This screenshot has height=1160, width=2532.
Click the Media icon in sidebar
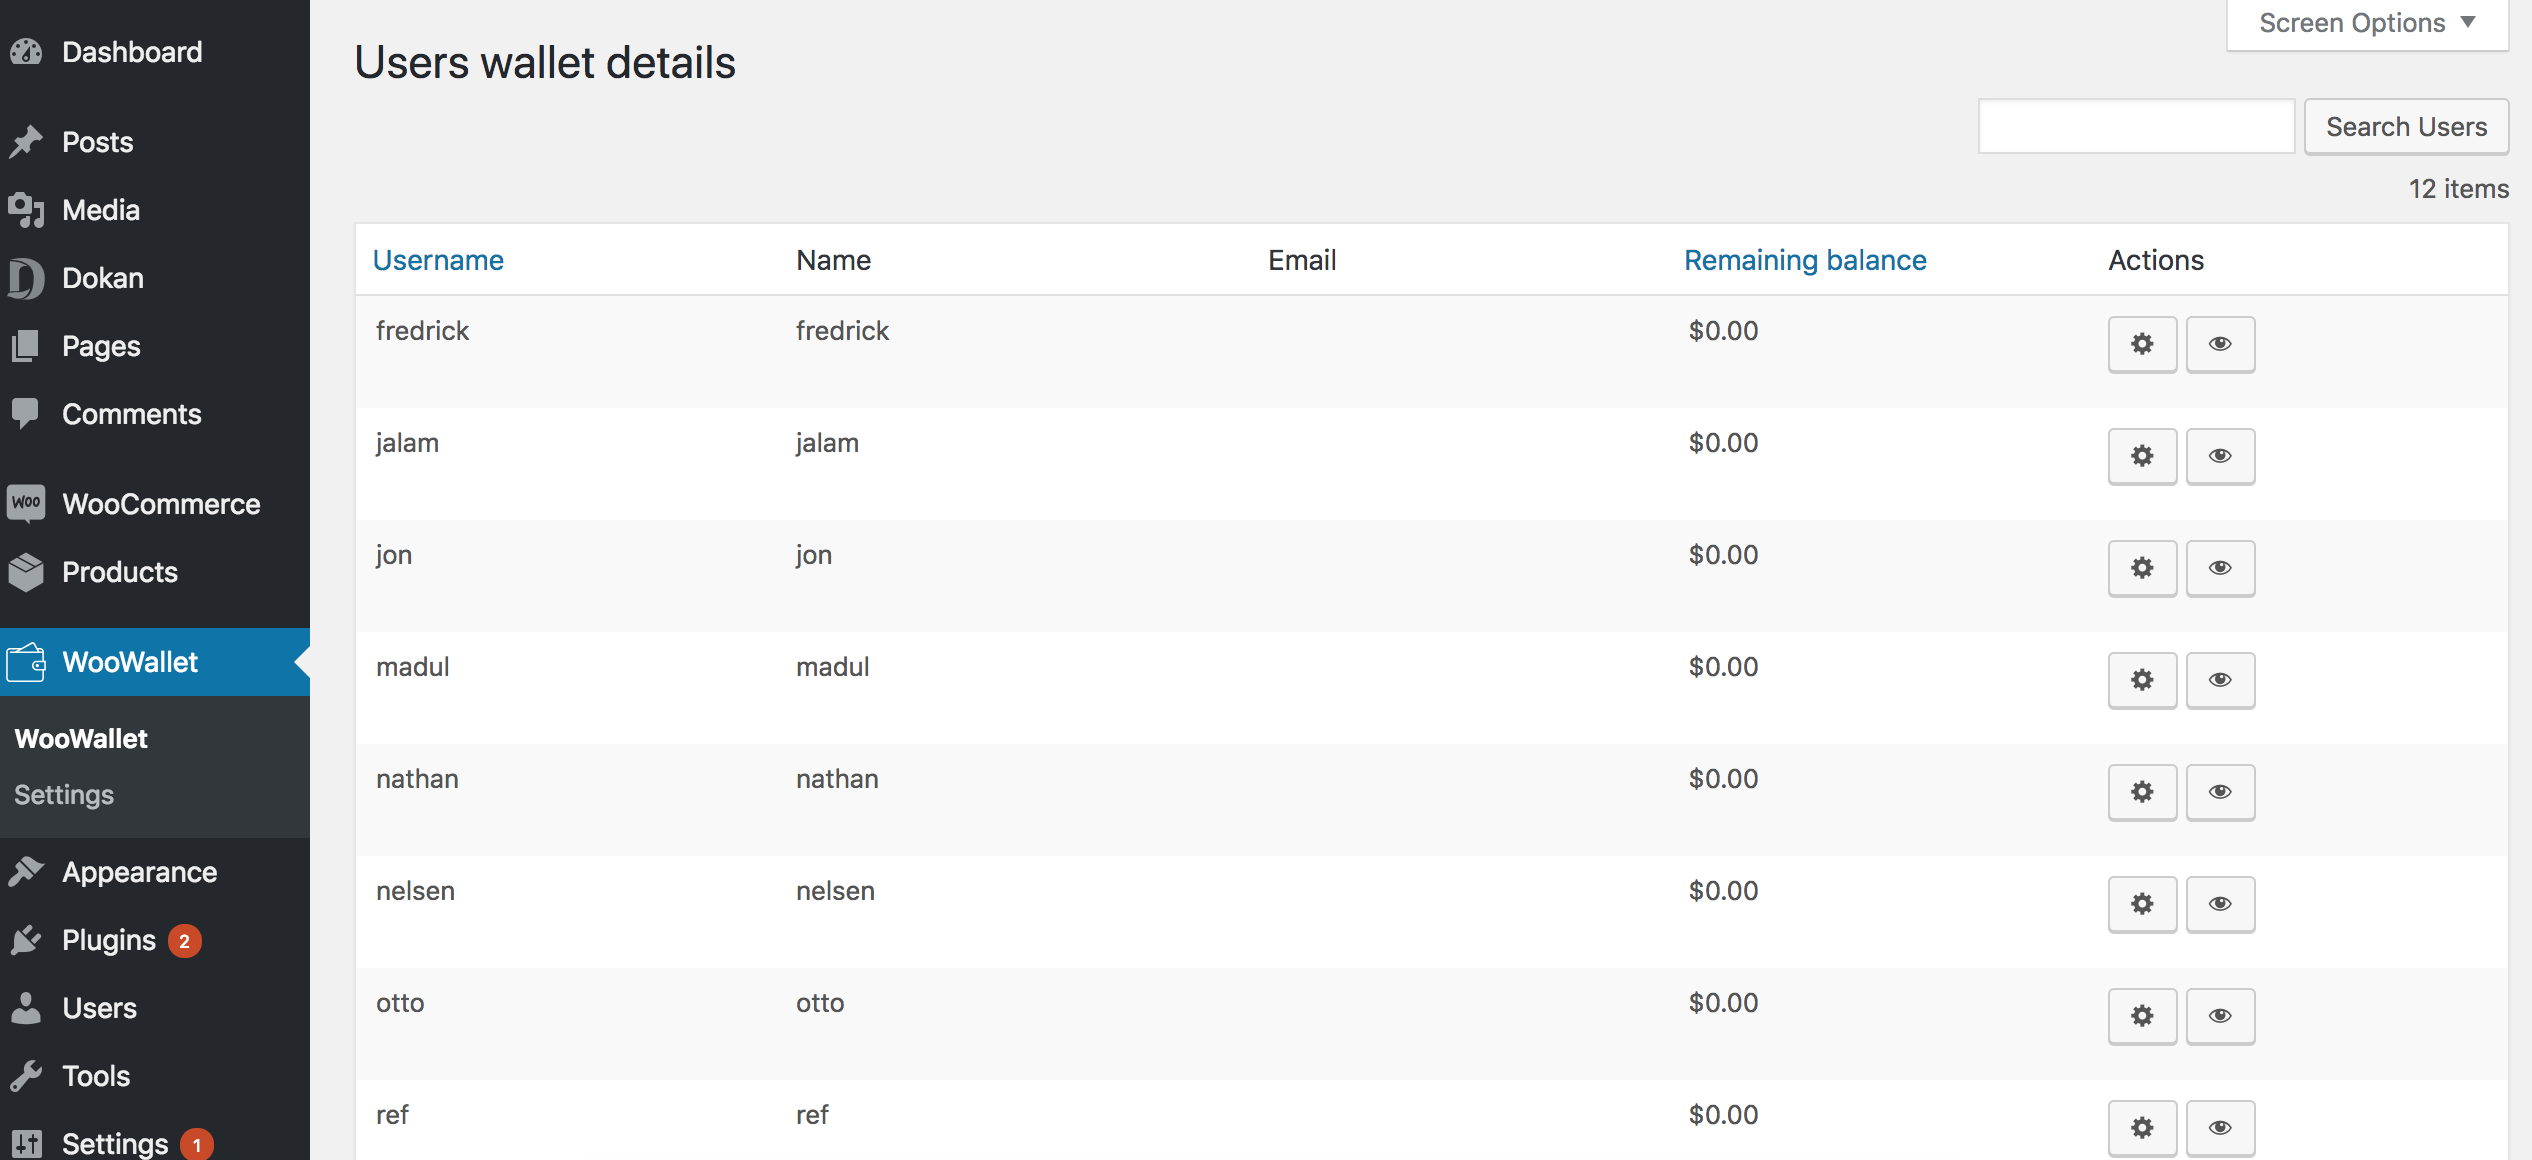point(26,210)
